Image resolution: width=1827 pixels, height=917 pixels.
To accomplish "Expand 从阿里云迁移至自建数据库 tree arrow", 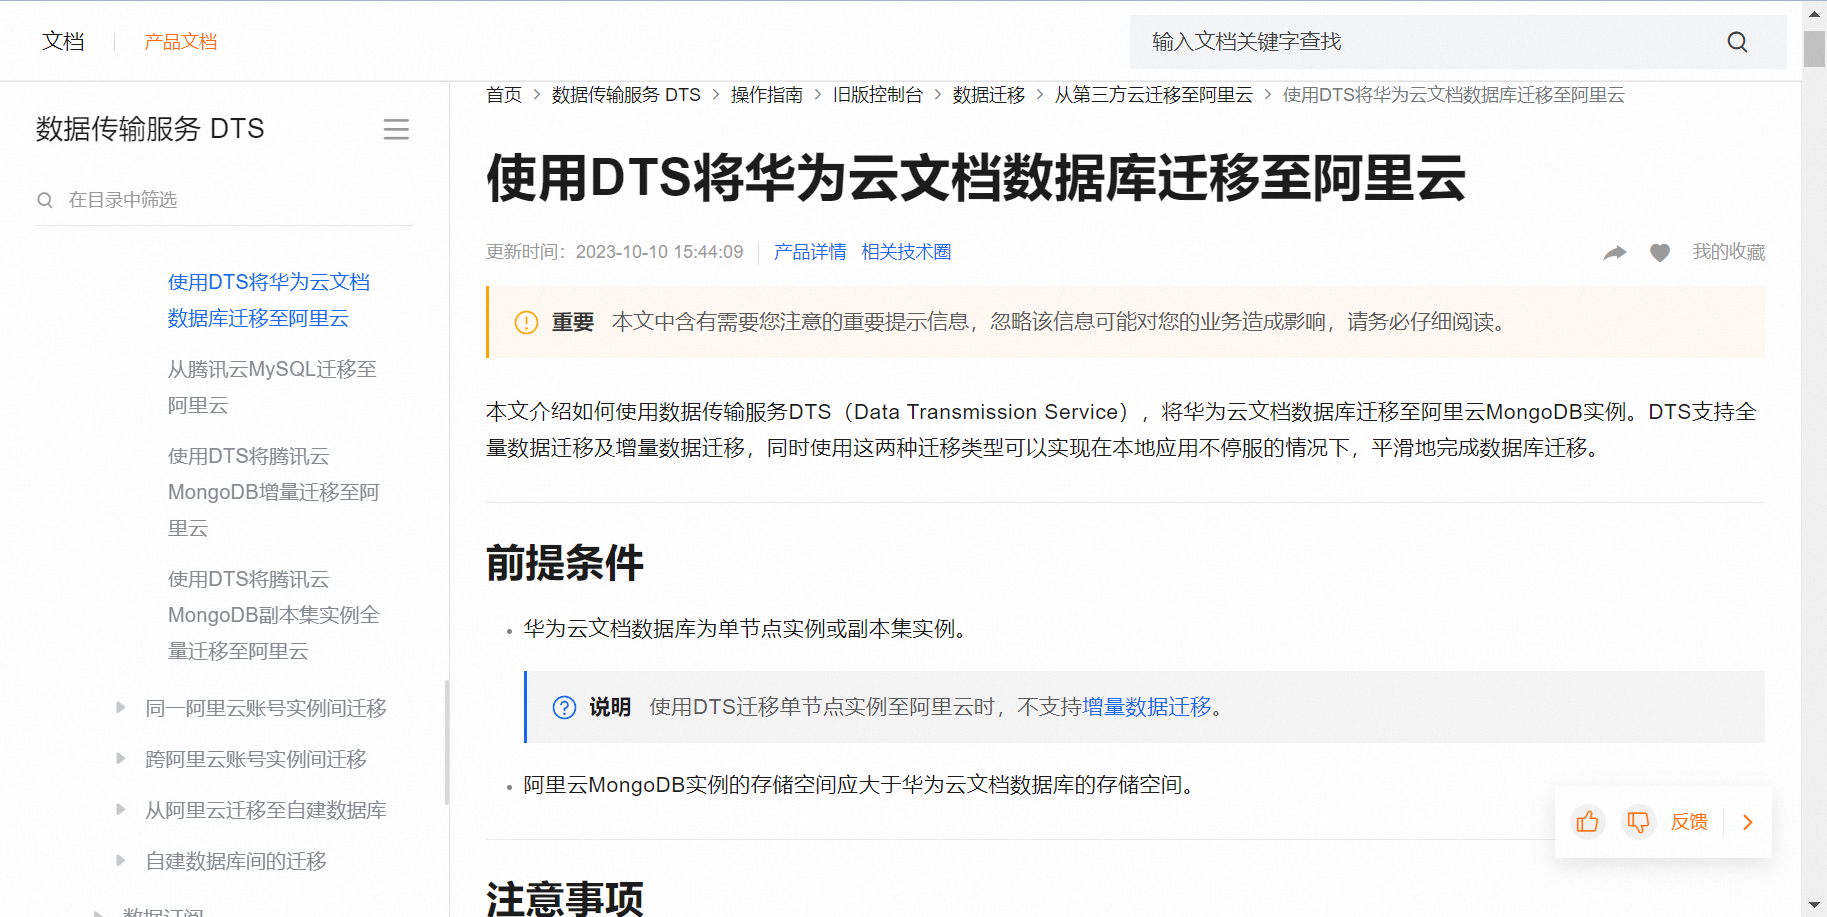I will [x=121, y=810].
